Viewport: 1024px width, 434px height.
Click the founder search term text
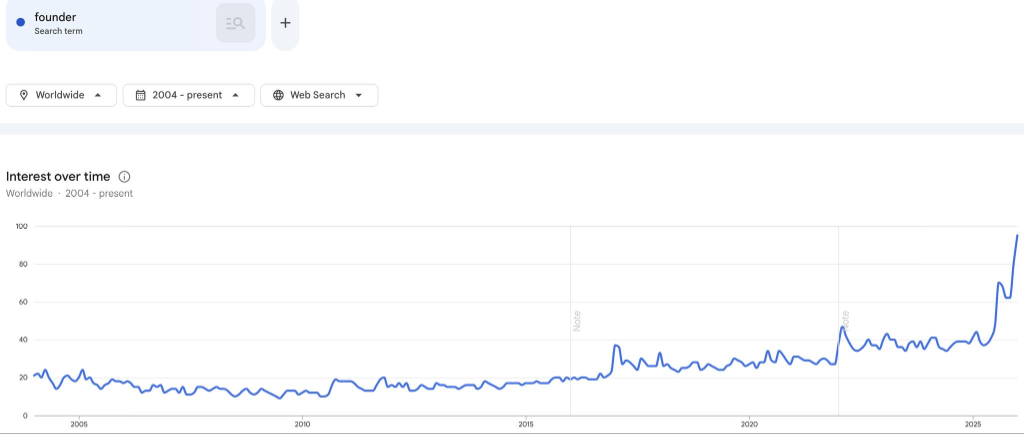pos(55,17)
